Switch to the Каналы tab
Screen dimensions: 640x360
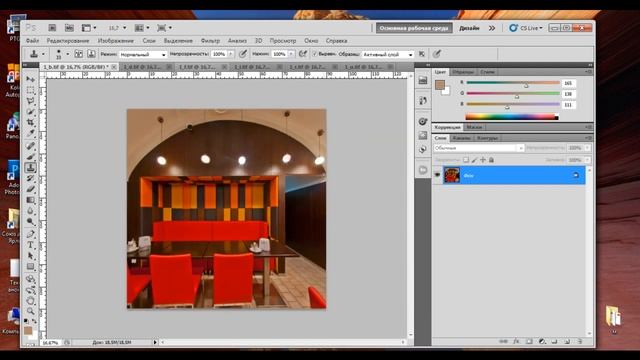pos(462,138)
